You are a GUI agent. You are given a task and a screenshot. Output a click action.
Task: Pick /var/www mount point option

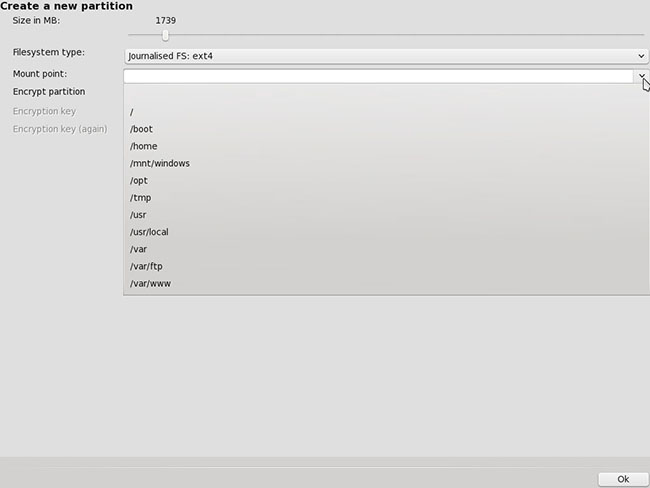tap(386, 284)
